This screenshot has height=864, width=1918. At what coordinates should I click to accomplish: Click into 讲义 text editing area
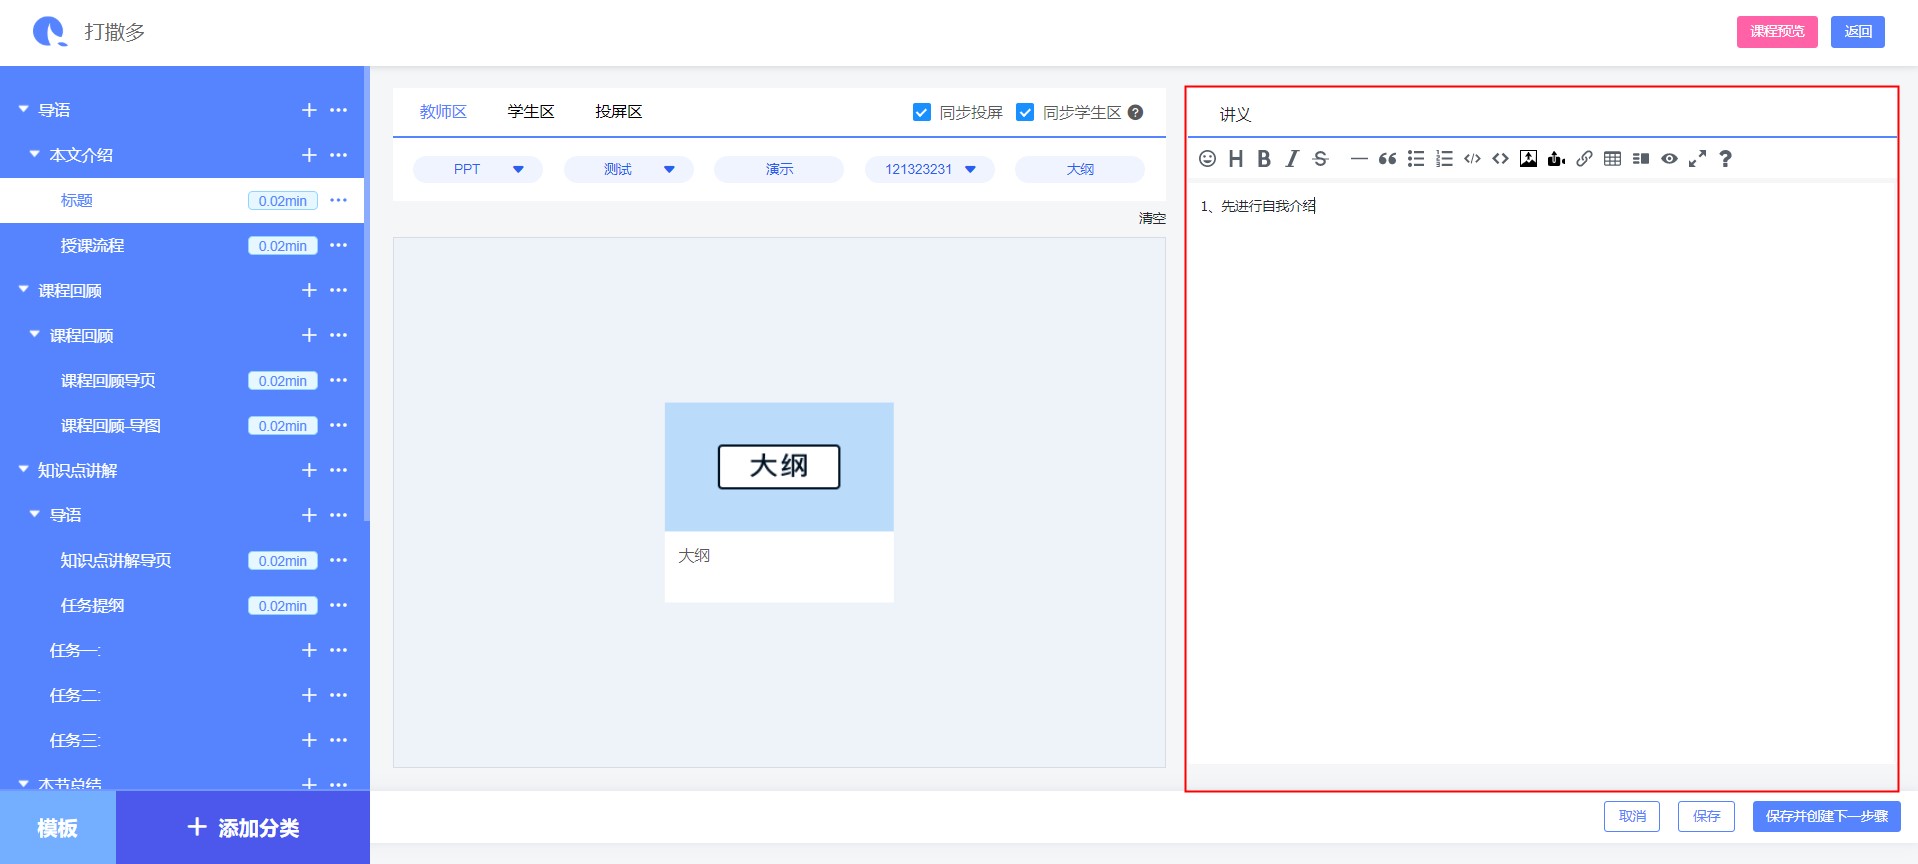point(1541,472)
